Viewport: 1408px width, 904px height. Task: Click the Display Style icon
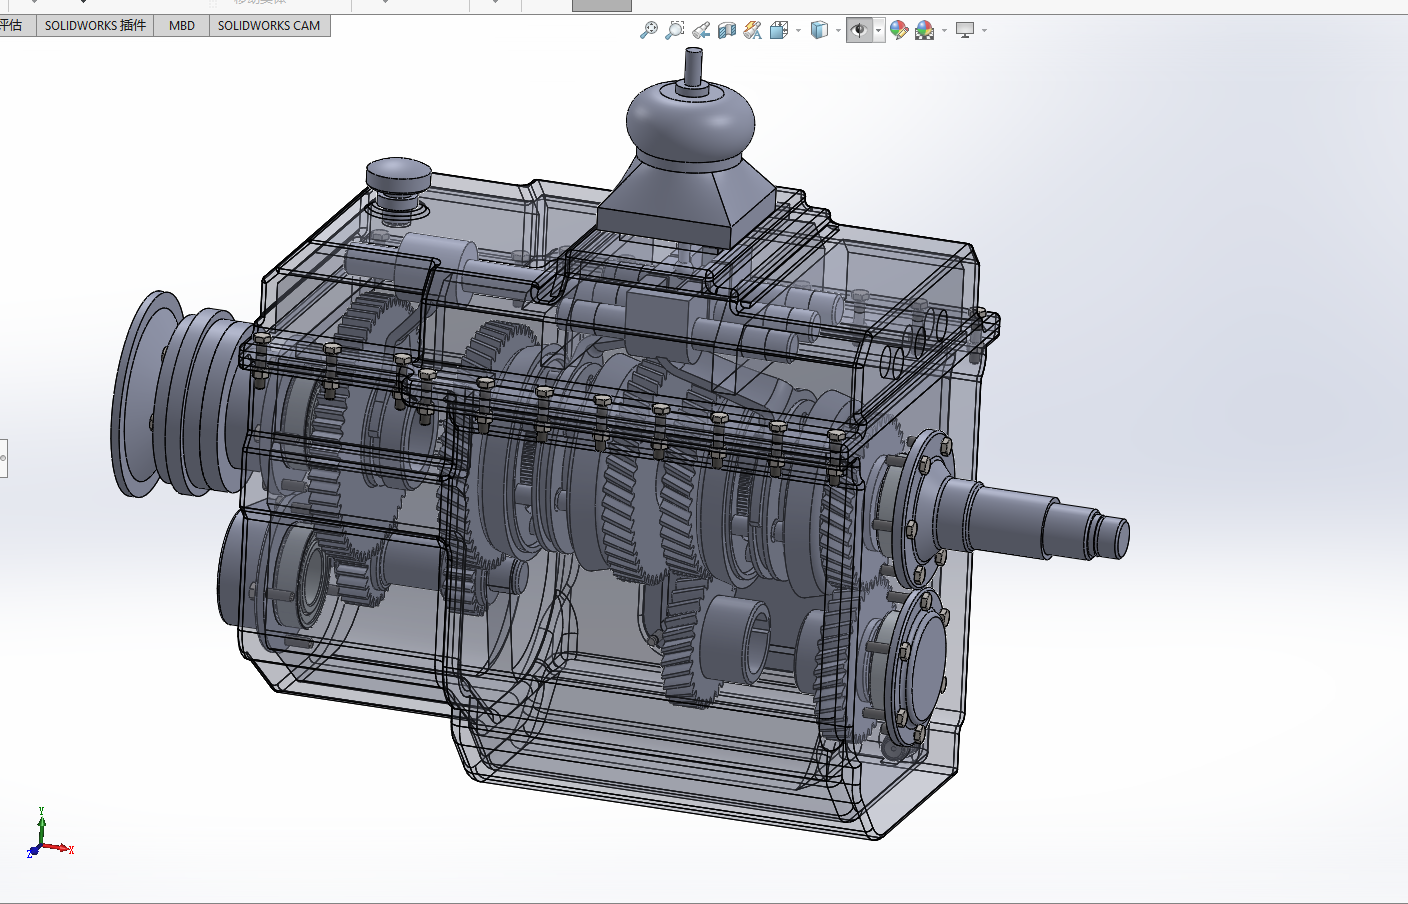coord(820,30)
